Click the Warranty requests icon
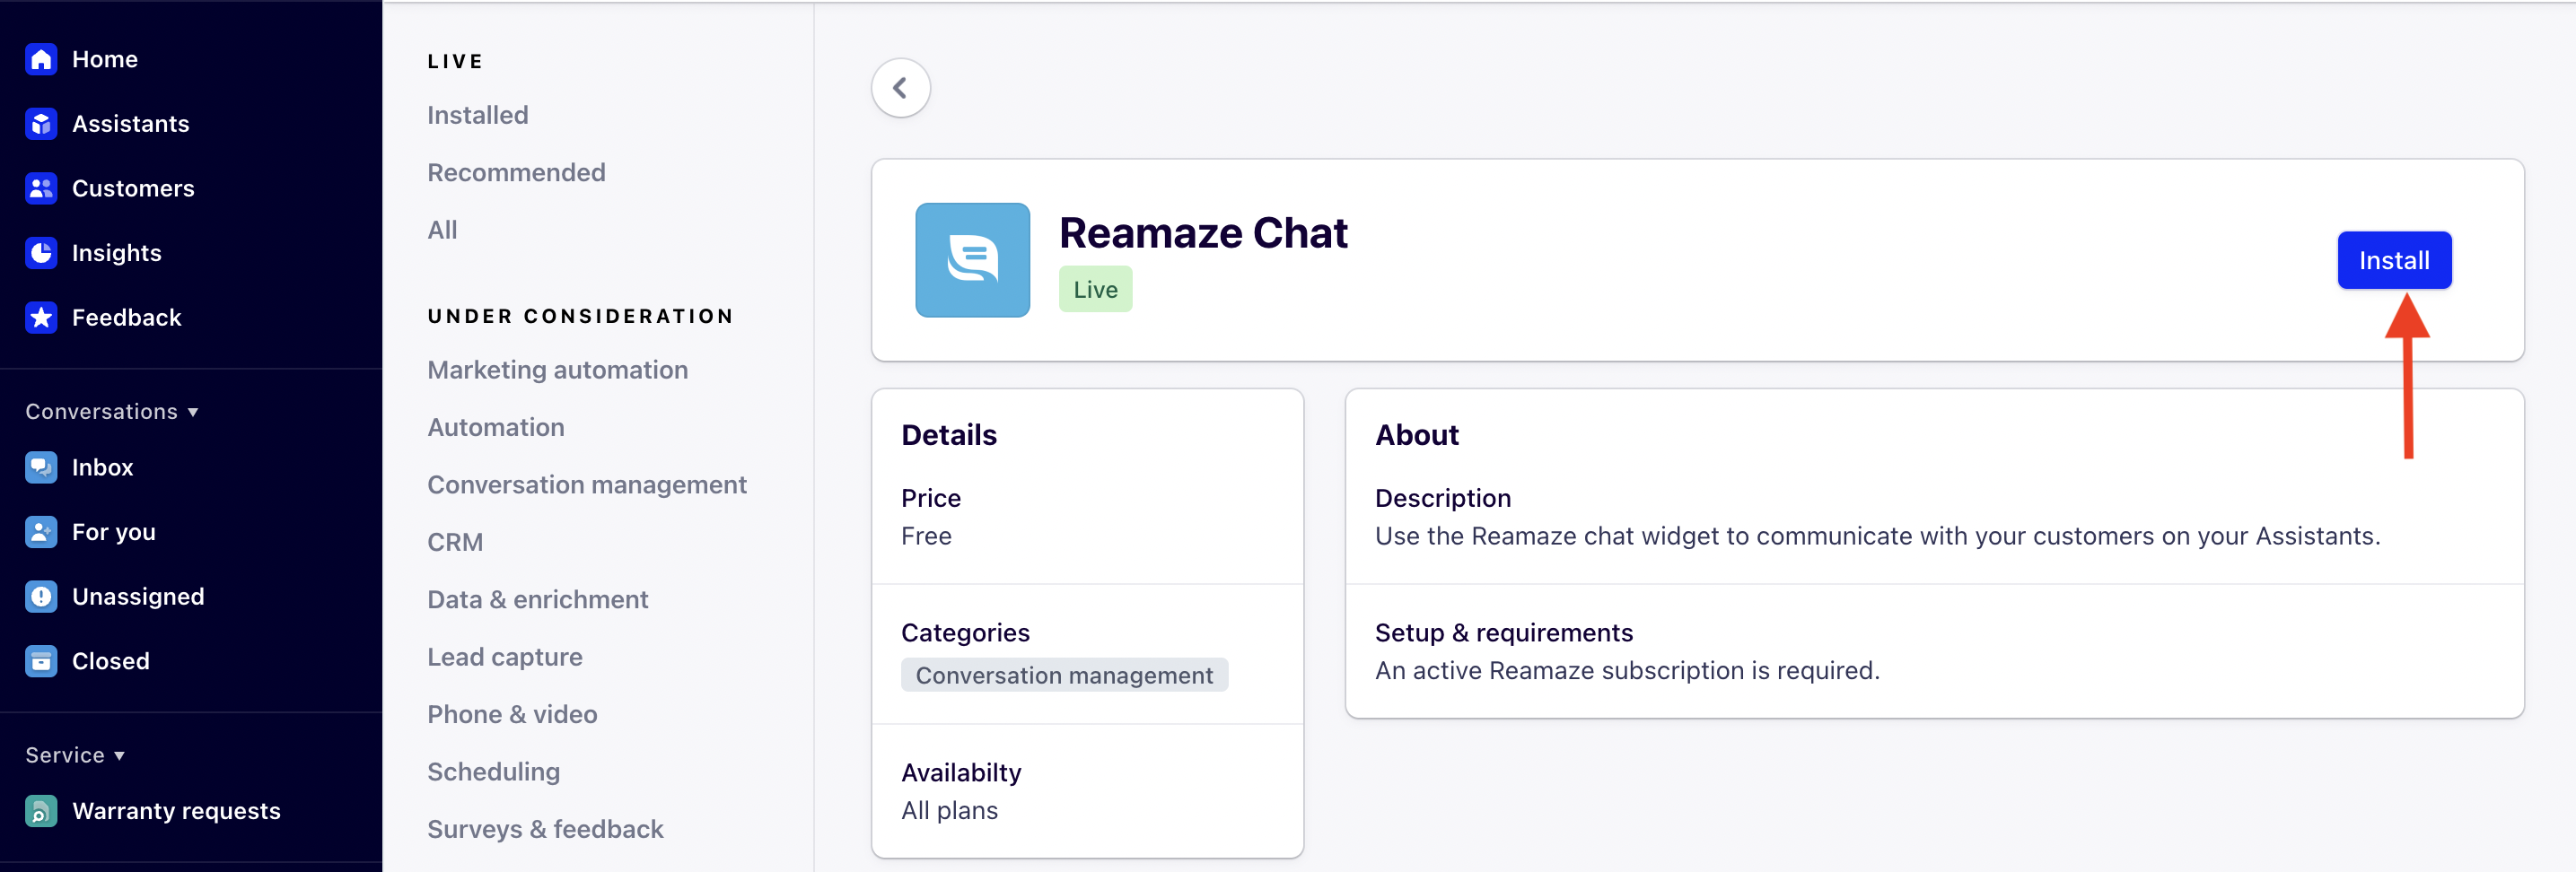Screen dimensions: 2576x872 pos(41,811)
